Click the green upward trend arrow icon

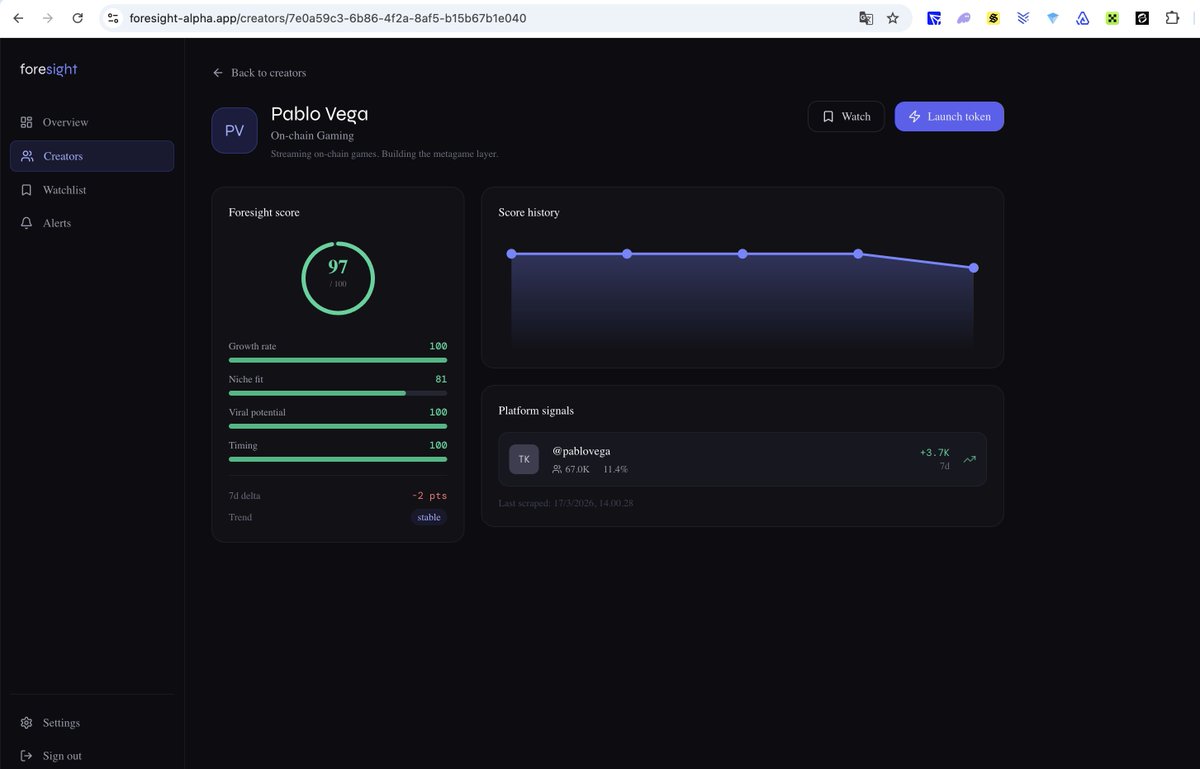click(x=969, y=459)
